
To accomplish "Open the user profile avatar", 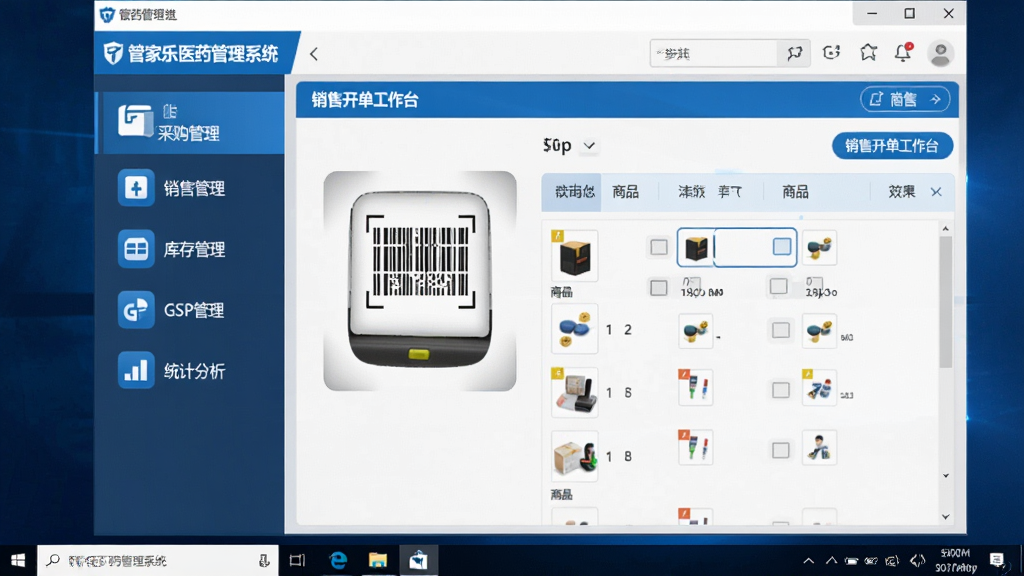I will 940,54.
